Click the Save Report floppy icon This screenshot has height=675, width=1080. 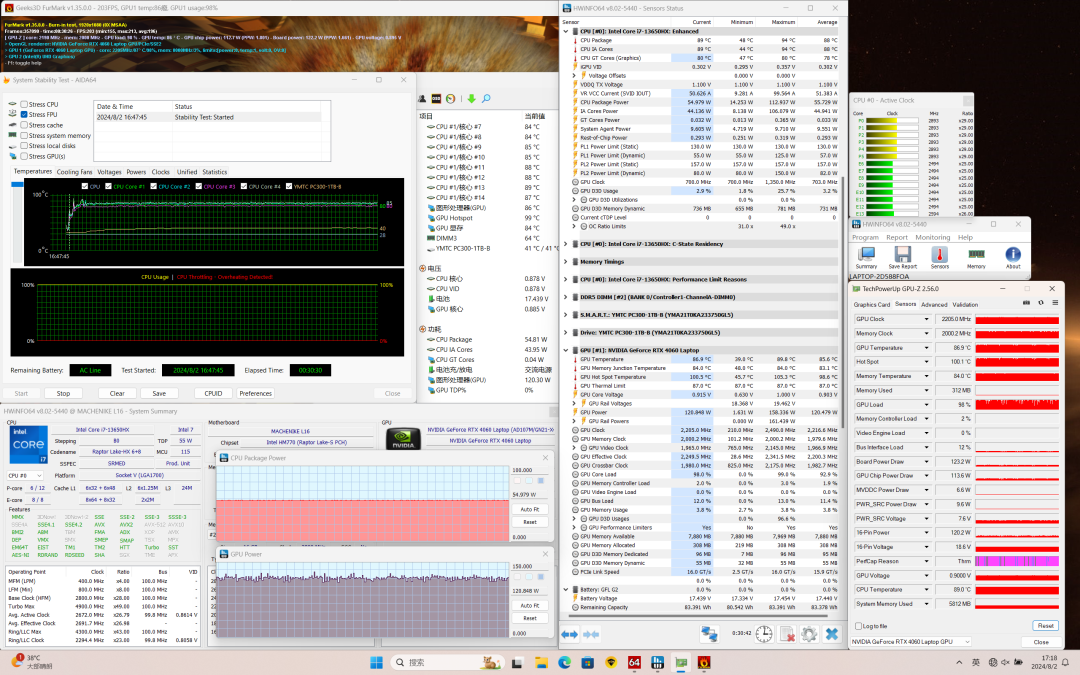902,256
